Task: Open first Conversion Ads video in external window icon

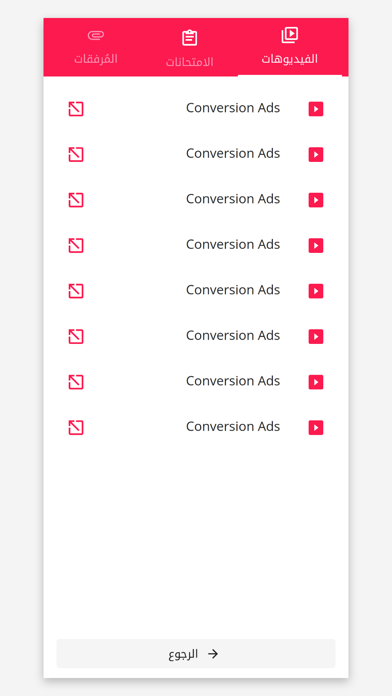Action: [76, 109]
